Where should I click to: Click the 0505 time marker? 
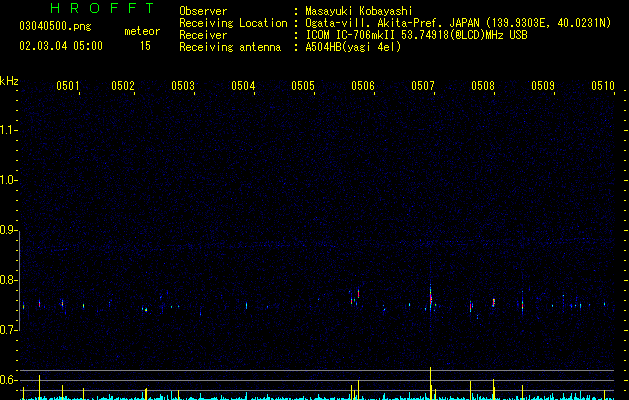pos(303,86)
